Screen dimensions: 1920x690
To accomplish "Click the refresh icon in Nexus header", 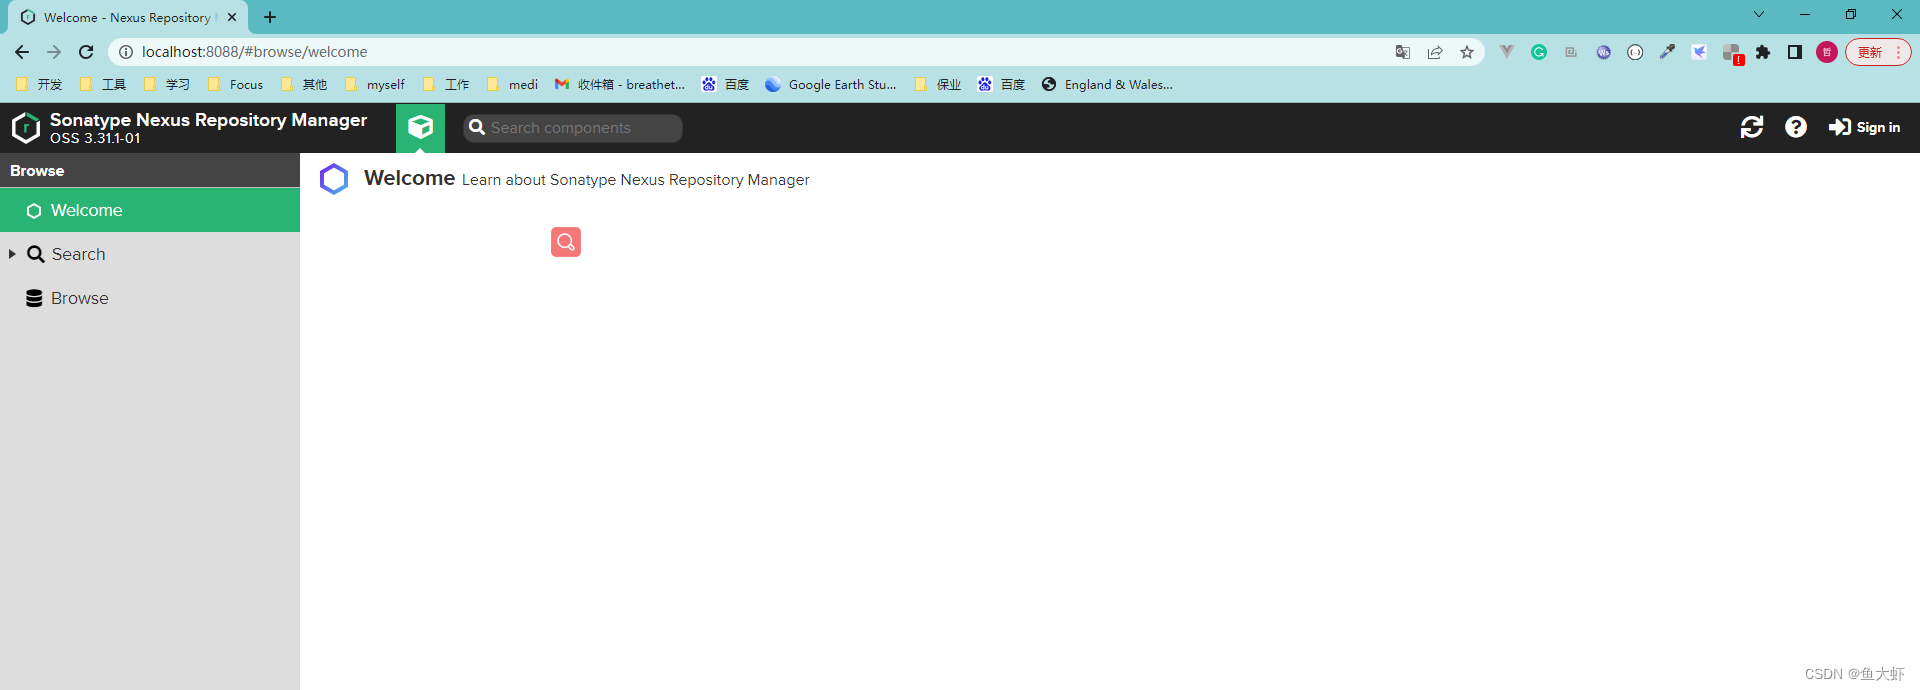I will coord(1752,127).
